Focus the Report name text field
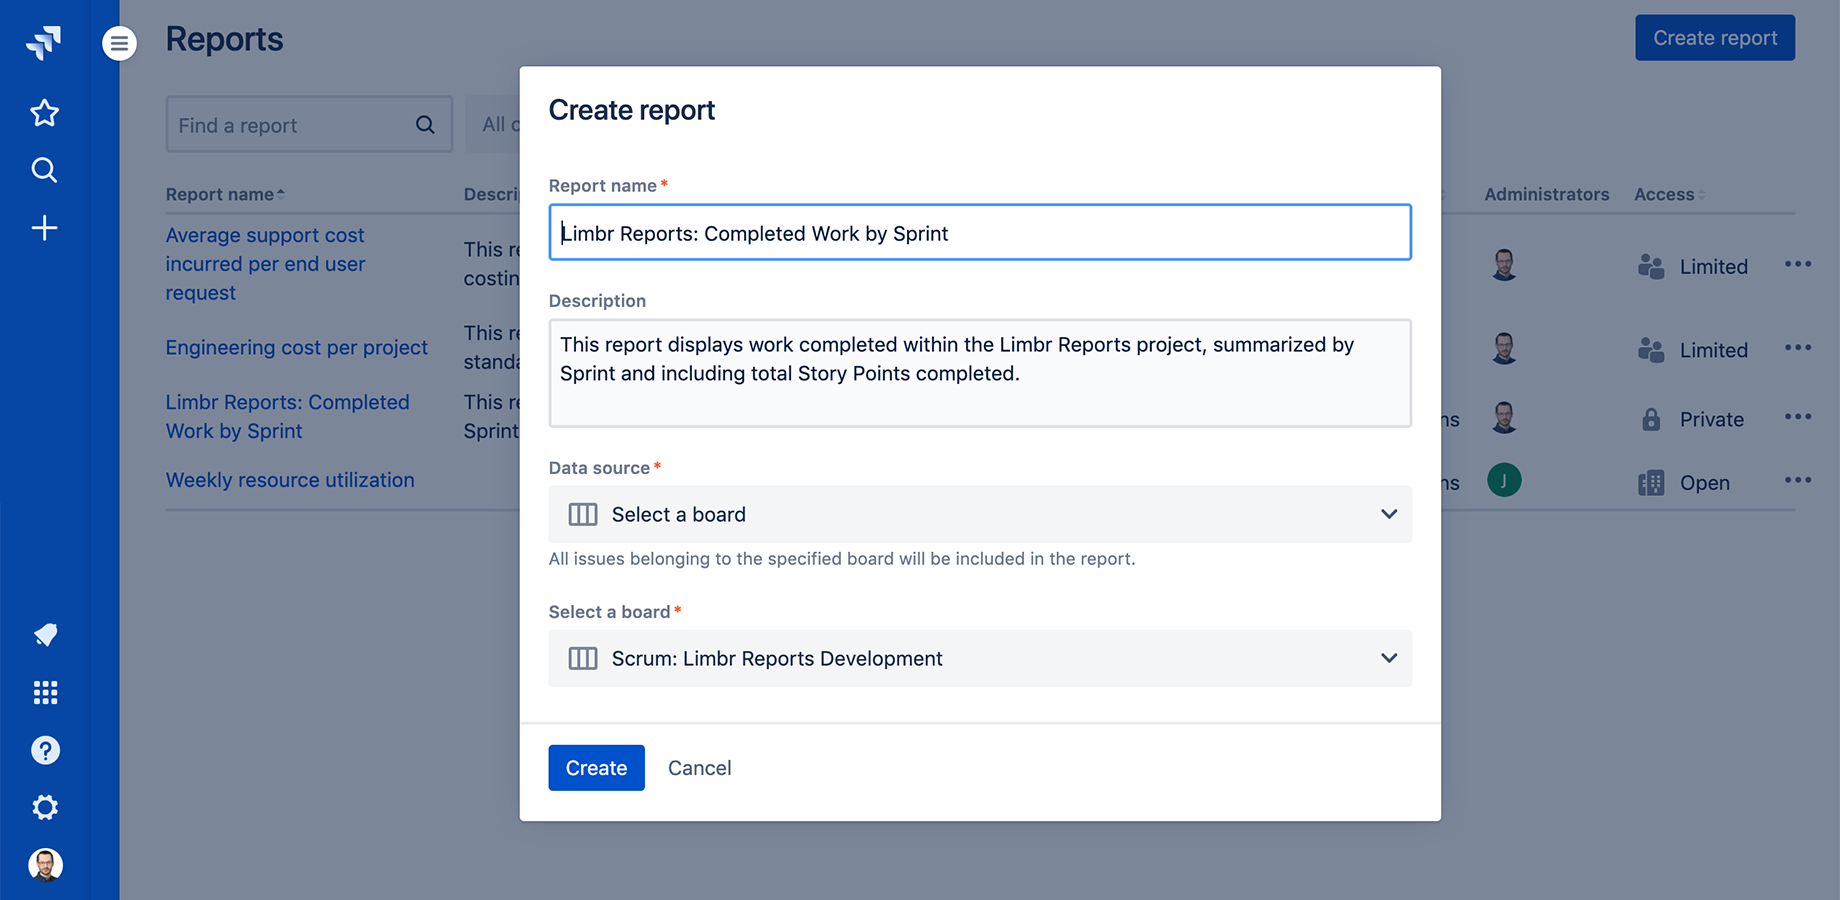The height and width of the screenshot is (900, 1840). [980, 232]
